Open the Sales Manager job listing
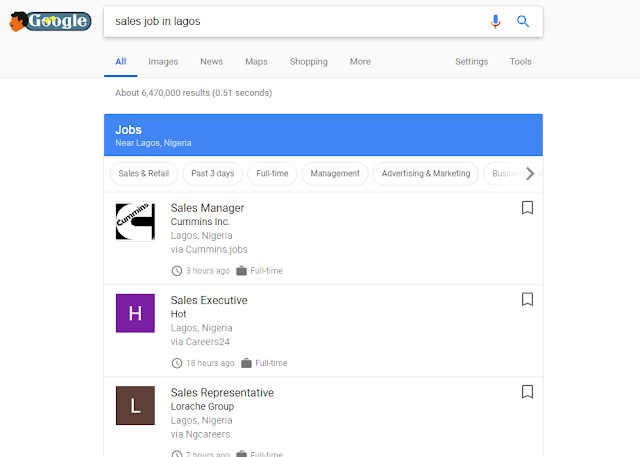Screen dimensions: 640x457 click(207, 208)
